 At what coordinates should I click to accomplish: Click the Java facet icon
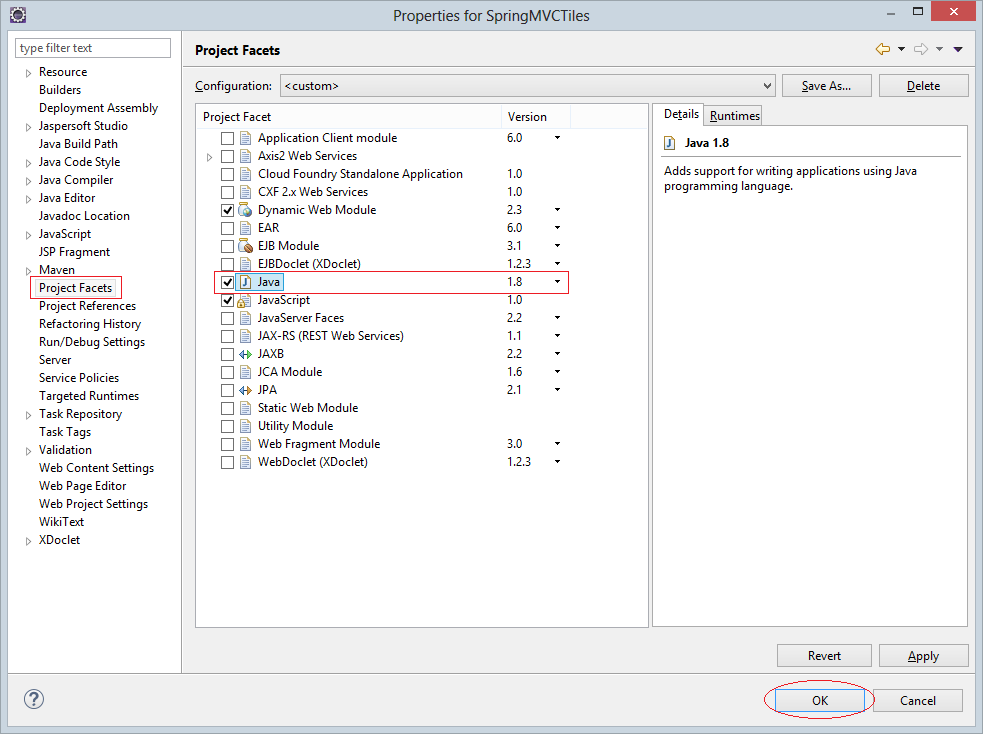pos(246,282)
